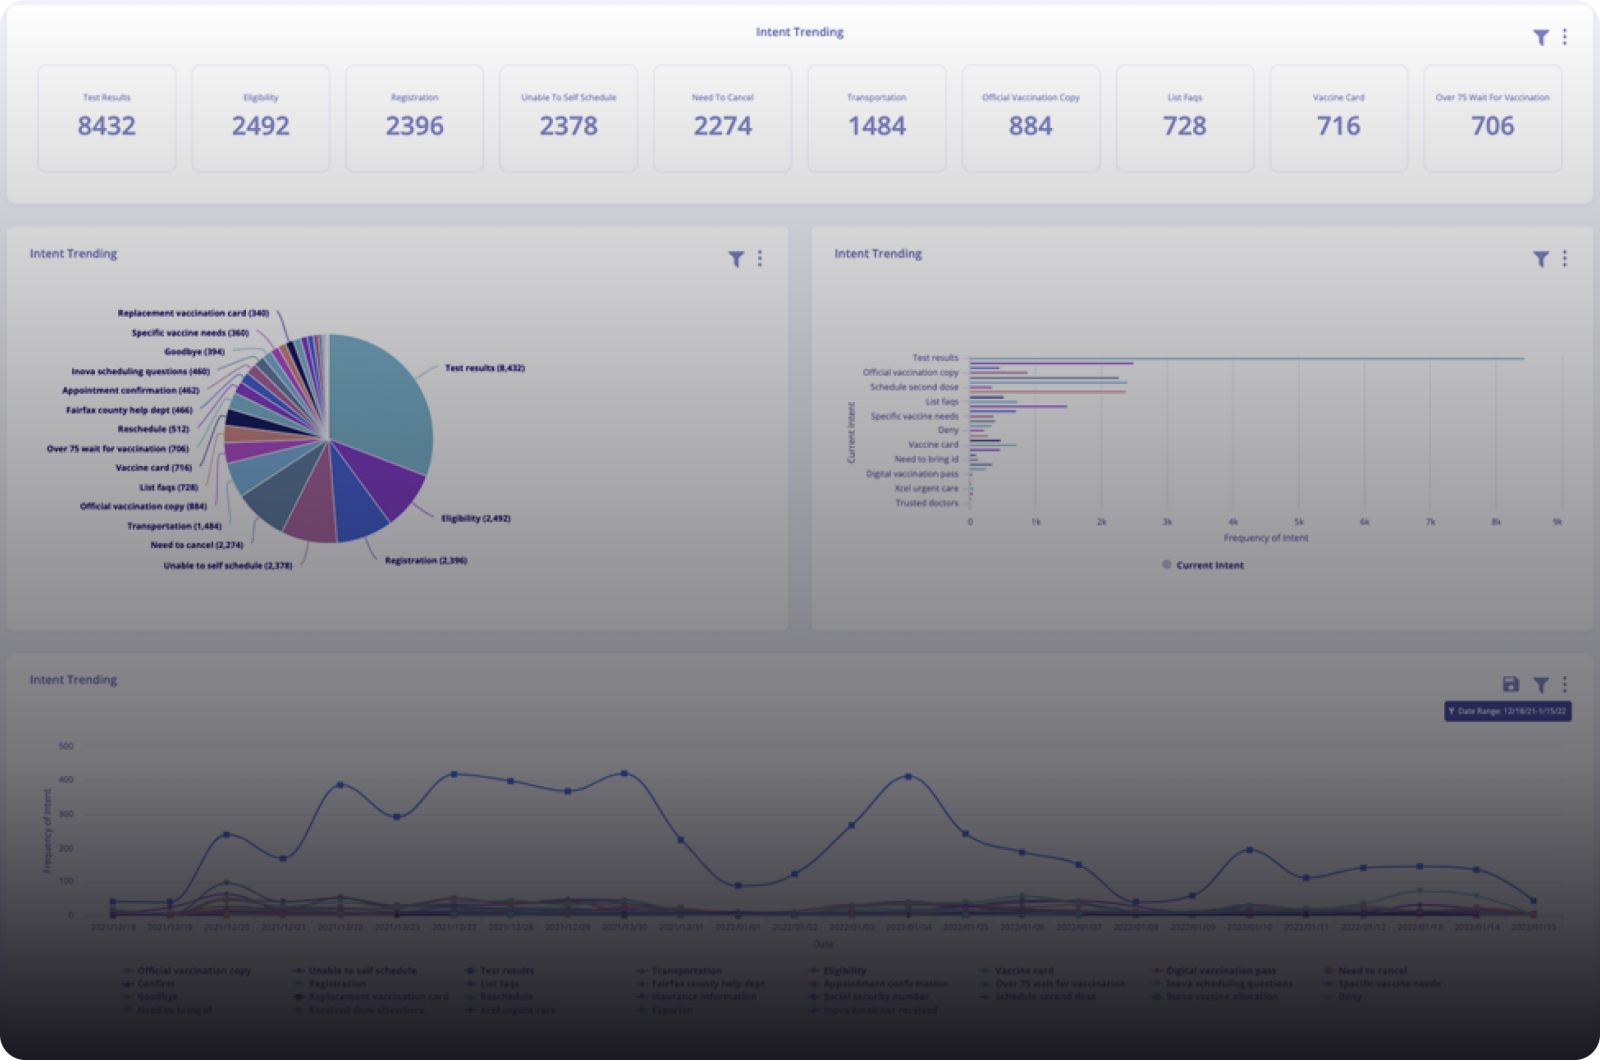Click pie label Over 75 wait for vaccination (706)
Viewport: 1600px width, 1060px height.
coord(117,449)
